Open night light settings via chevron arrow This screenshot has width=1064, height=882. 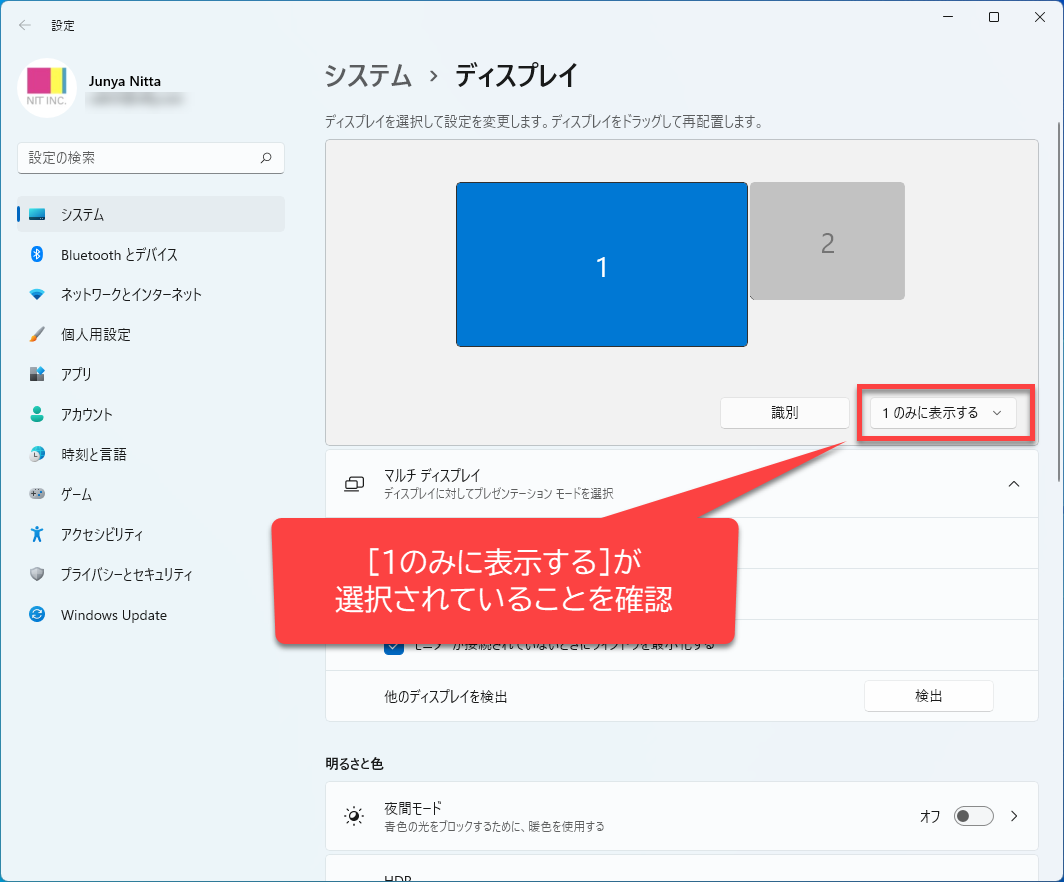tap(1014, 816)
